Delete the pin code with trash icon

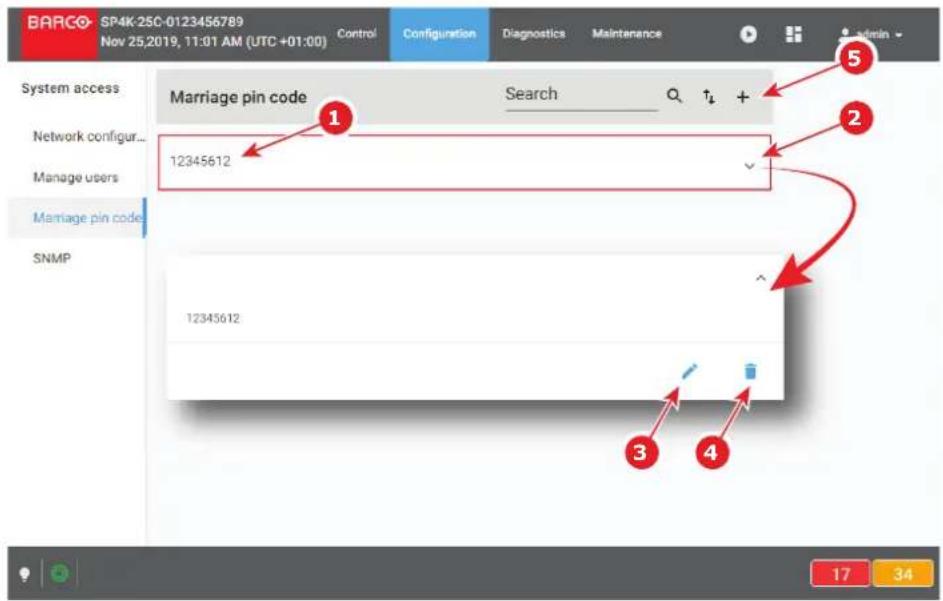pyautogui.click(x=750, y=371)
